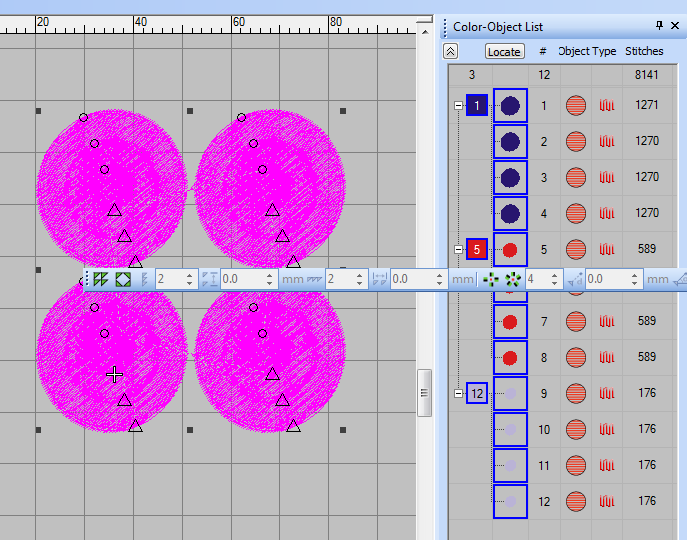Select dark blue color swatch 1
Viewport: 687px width, 540px height.
(x=477, y=105)
